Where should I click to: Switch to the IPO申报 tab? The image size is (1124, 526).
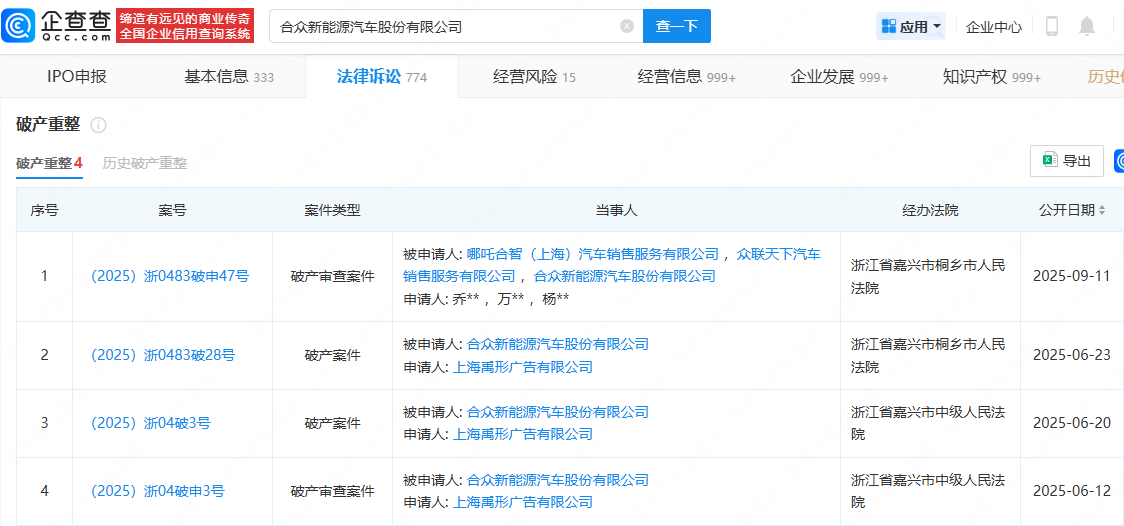tap(77, 77)
